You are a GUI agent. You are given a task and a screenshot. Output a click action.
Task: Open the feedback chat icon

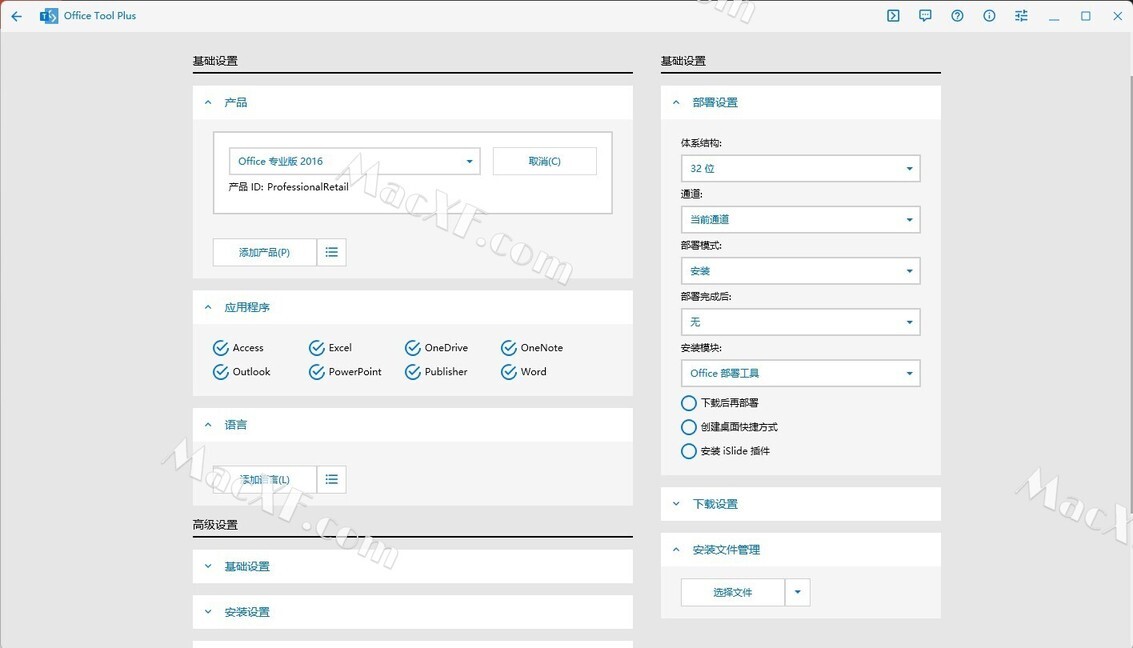tap(925, 16)
